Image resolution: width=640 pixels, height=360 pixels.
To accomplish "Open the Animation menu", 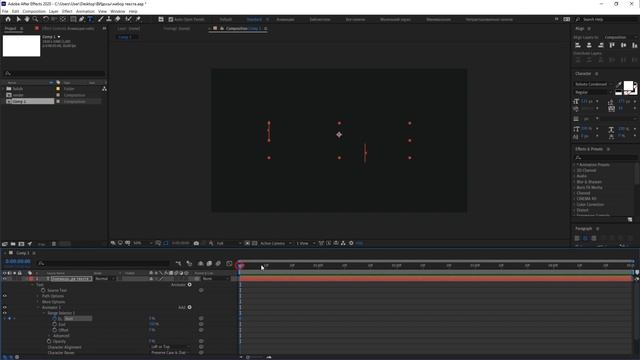I will click(85, 11).
